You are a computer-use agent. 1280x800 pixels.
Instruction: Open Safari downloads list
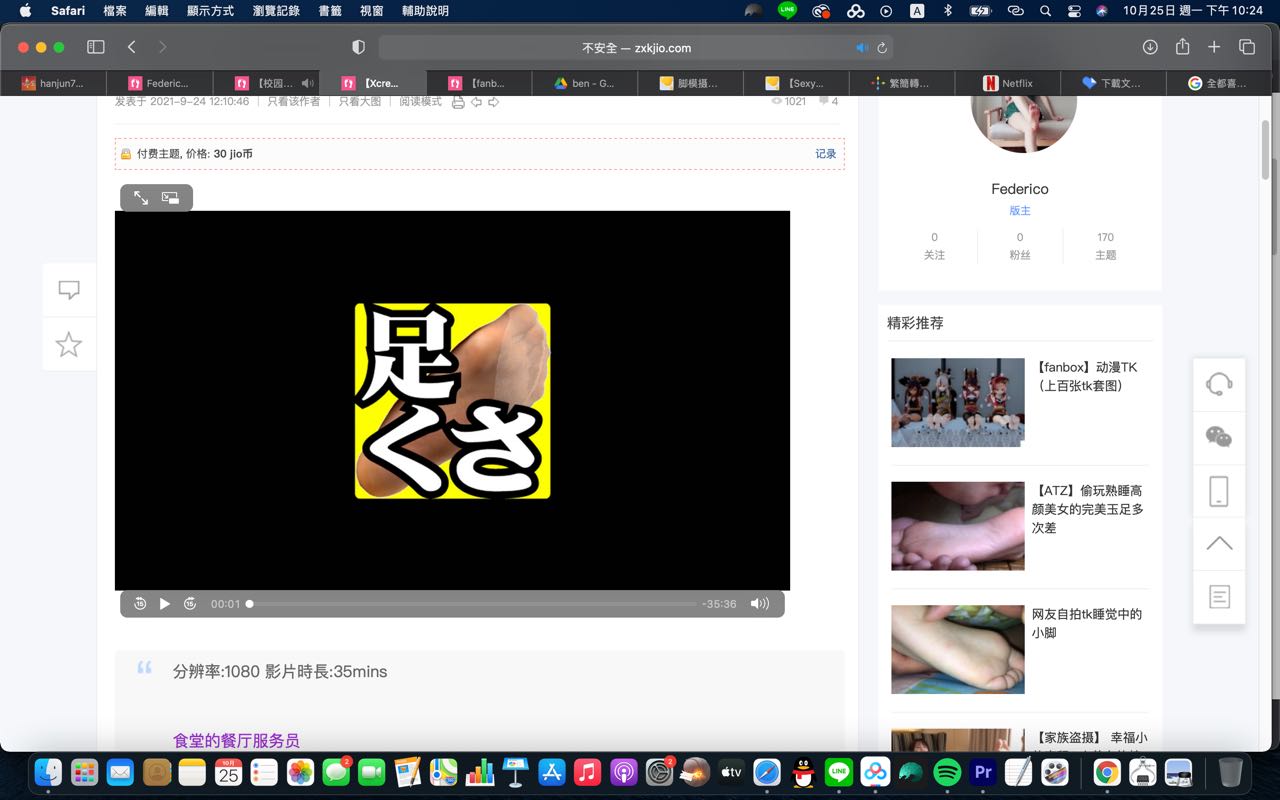click(1150, 47)
